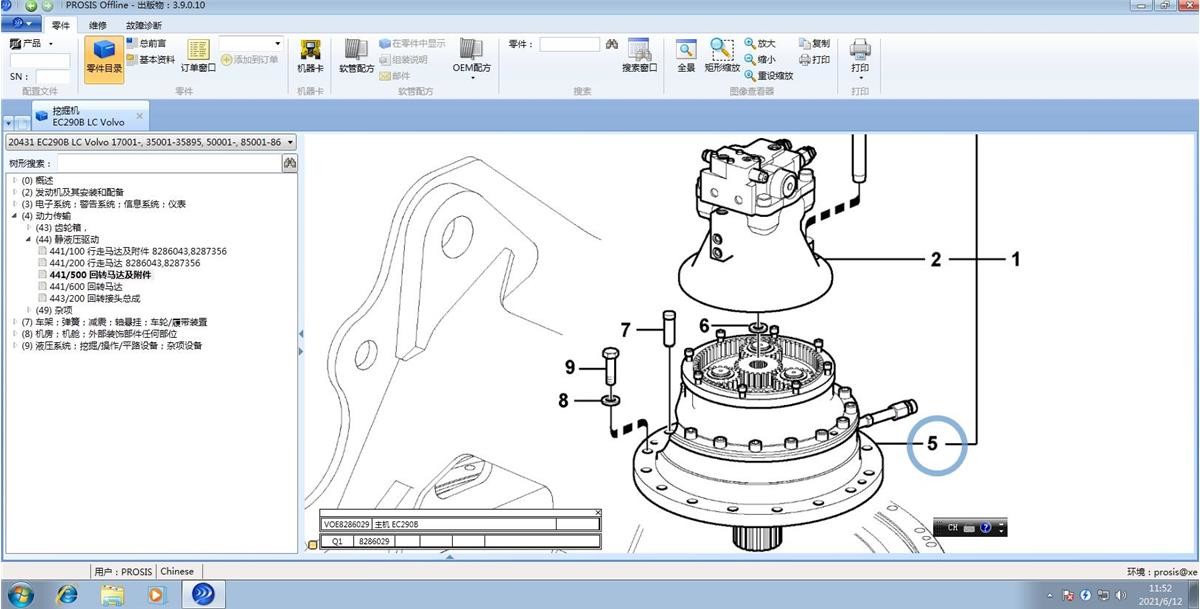Viewport: 1200px width, 609px height.
Task: Close the small parts table panel
Action: pyautogui.click(x=598, y=513)
